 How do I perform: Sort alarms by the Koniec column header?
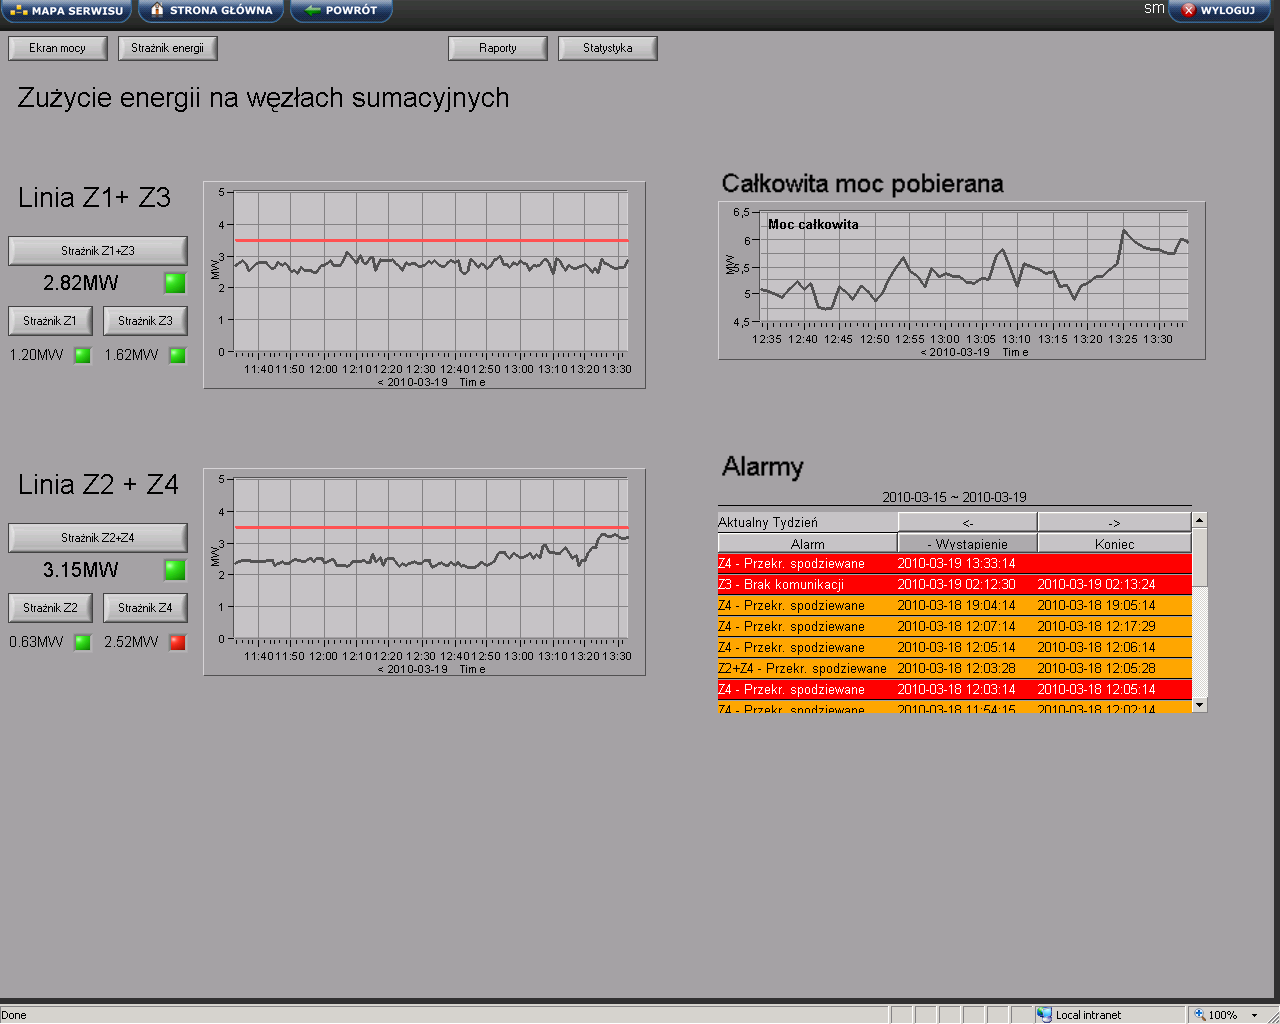click(x=1114, y=543)
